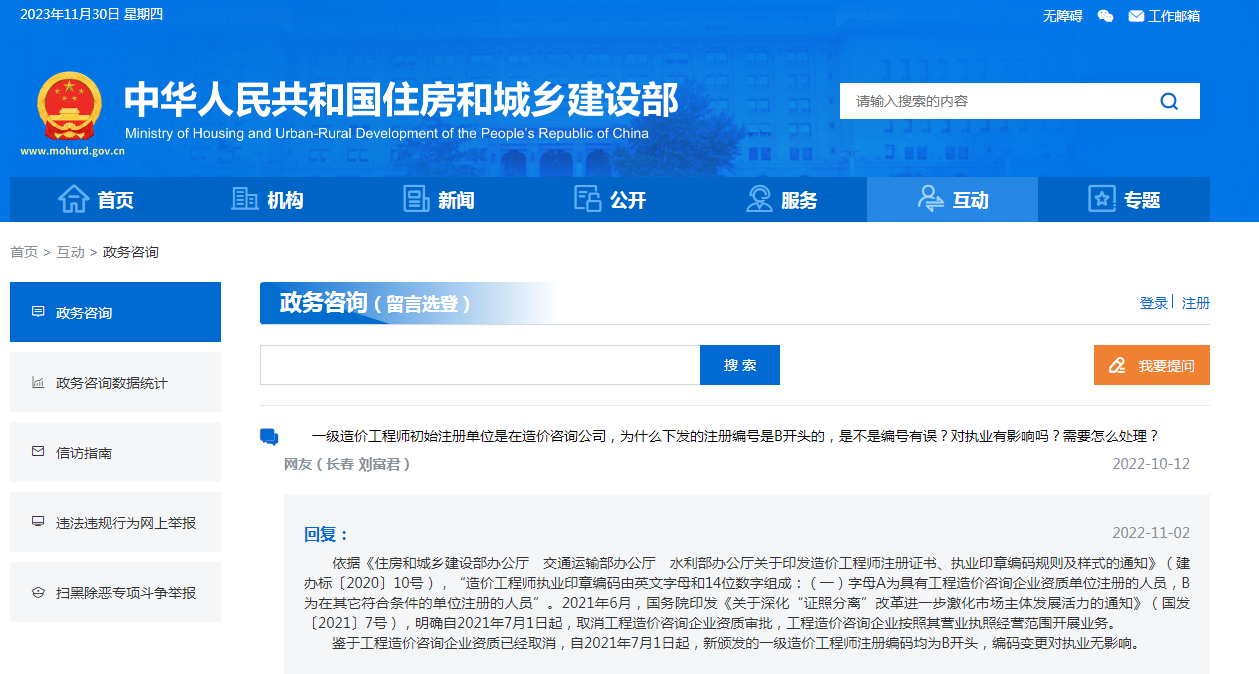Click the 政务咨询 (留言选登) section heading
1259x674 pixels.
pyautogui.click(x=375, y=303)
